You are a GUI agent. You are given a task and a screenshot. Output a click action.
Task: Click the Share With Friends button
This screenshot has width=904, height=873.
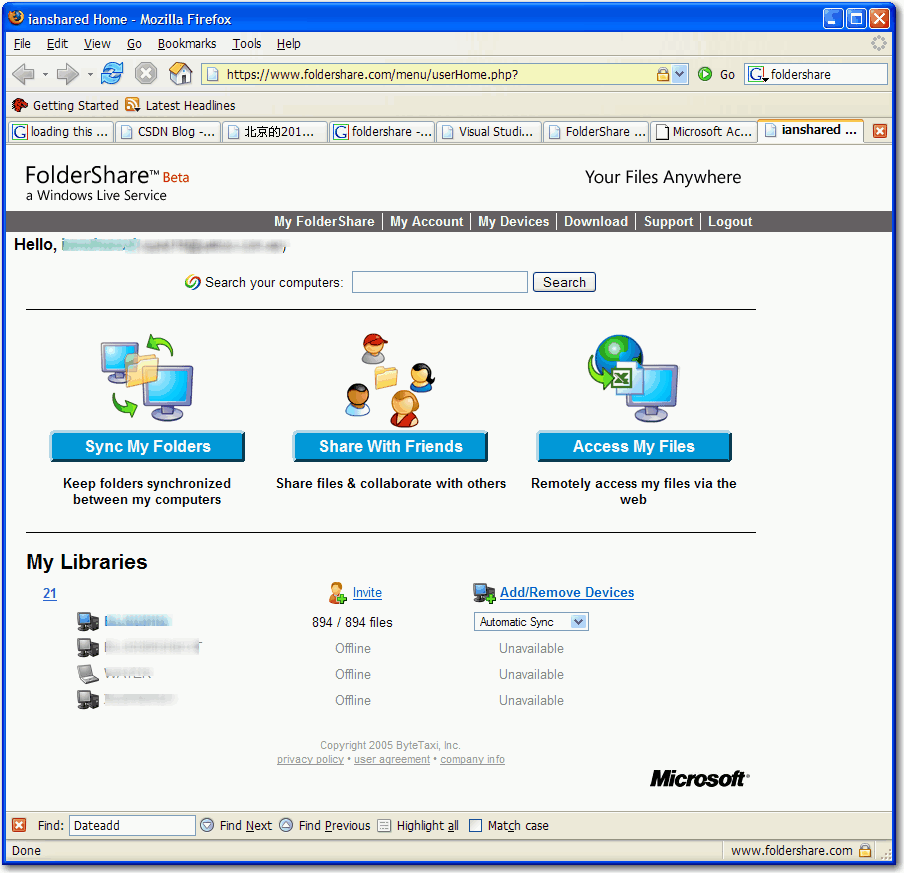pyautogui.click(x=390, y=446)
